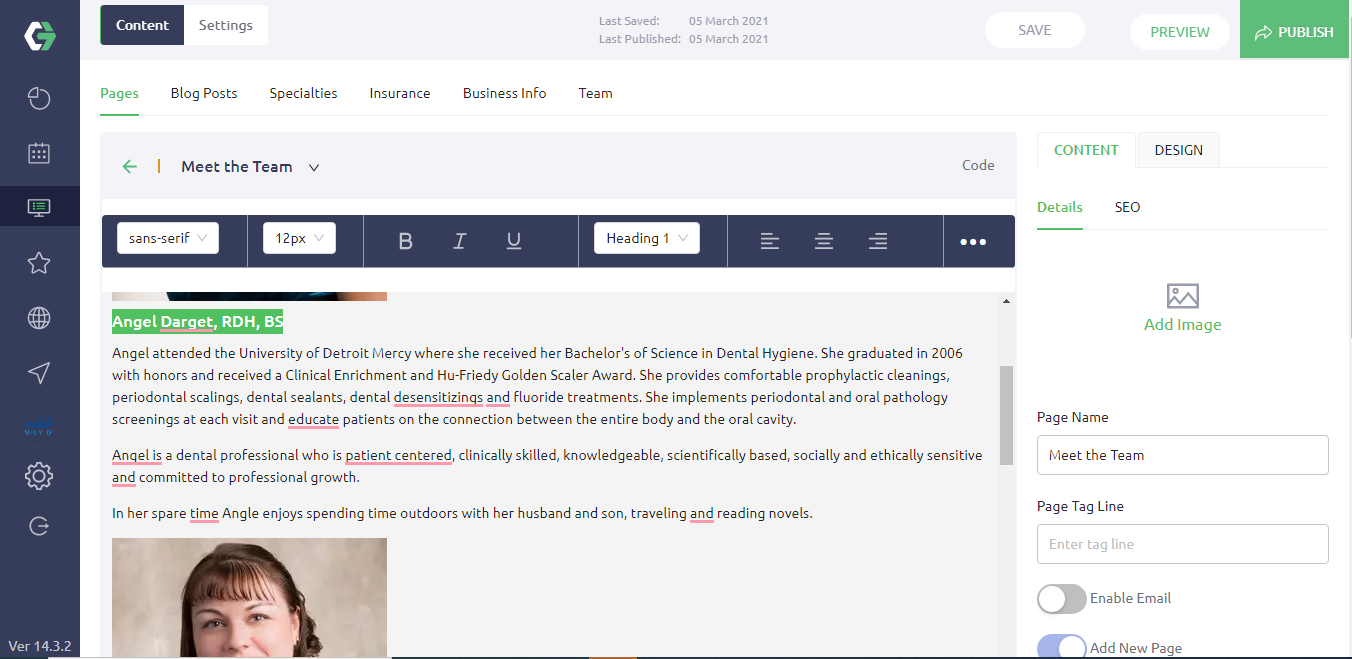The height and width of the screenshot is (659, 1352).
Task: Click the underlined phrase patient centered
Action: pos(399,455)
